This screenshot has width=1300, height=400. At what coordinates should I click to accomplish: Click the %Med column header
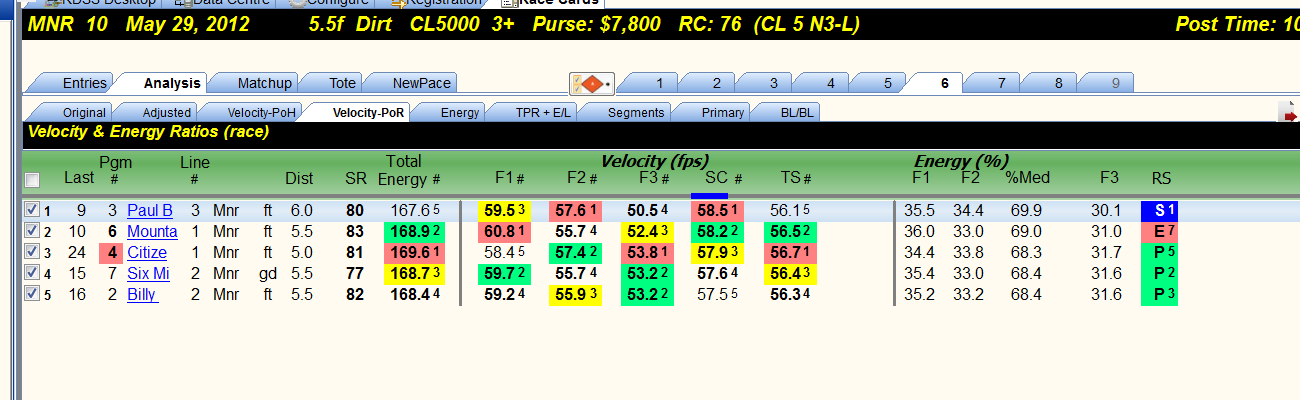pyautogui.click(x=1027, y=179)
